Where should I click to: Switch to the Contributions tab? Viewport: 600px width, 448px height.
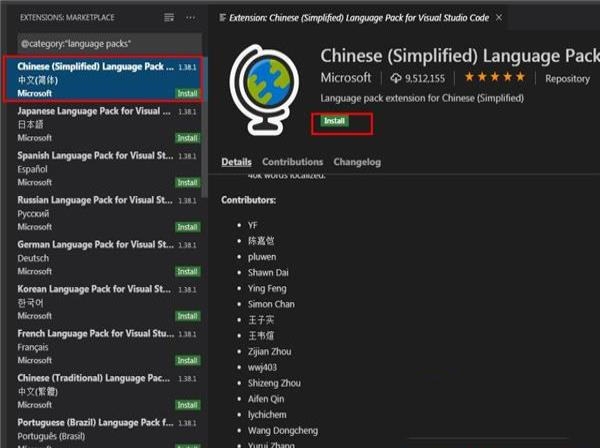(x=292, y=162)
